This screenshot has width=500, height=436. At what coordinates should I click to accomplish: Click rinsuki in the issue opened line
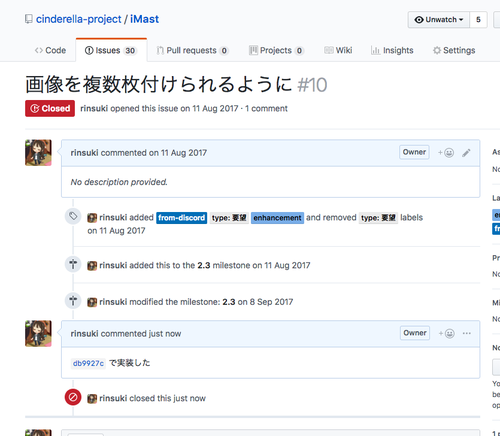click(x=94, y=108)
